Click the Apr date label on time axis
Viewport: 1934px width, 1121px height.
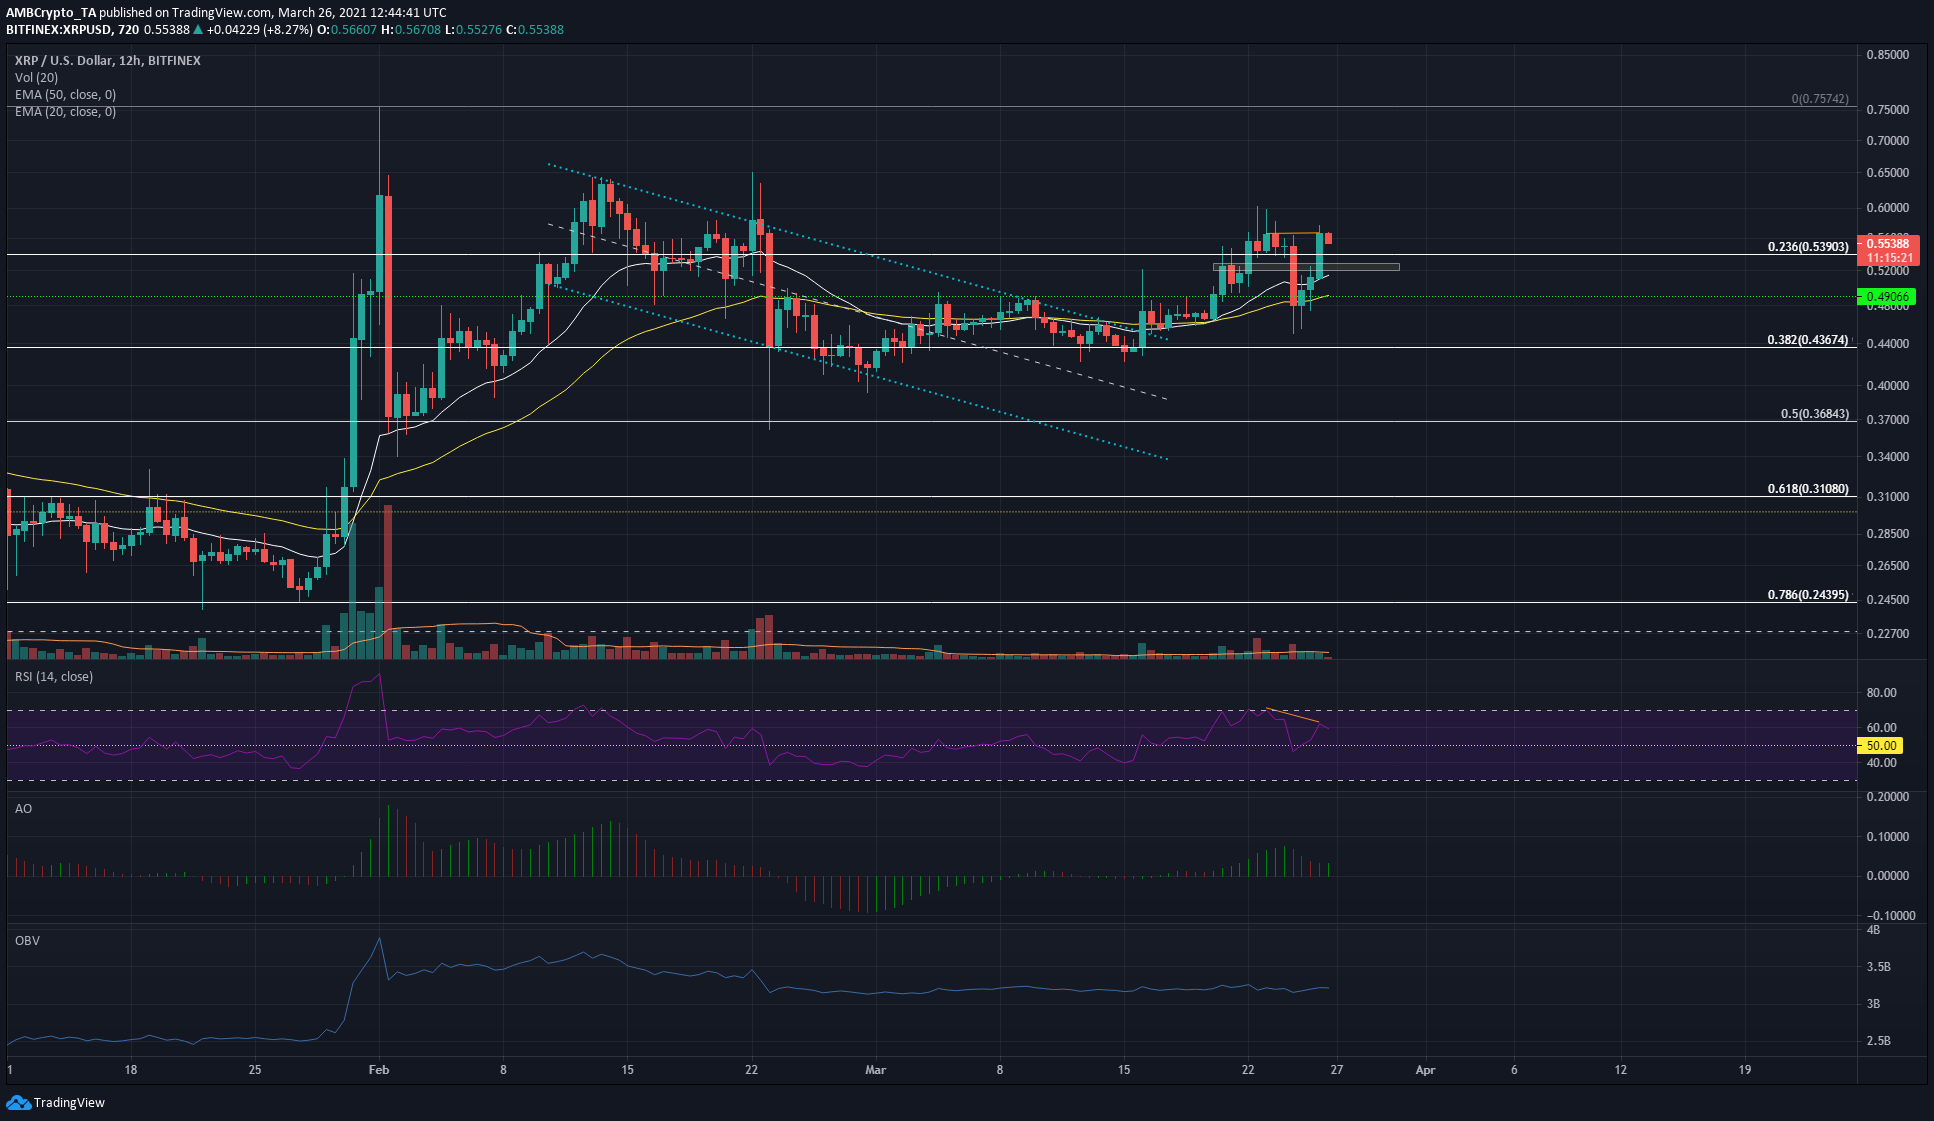pyautogui.click(x=1425, y=1069)
